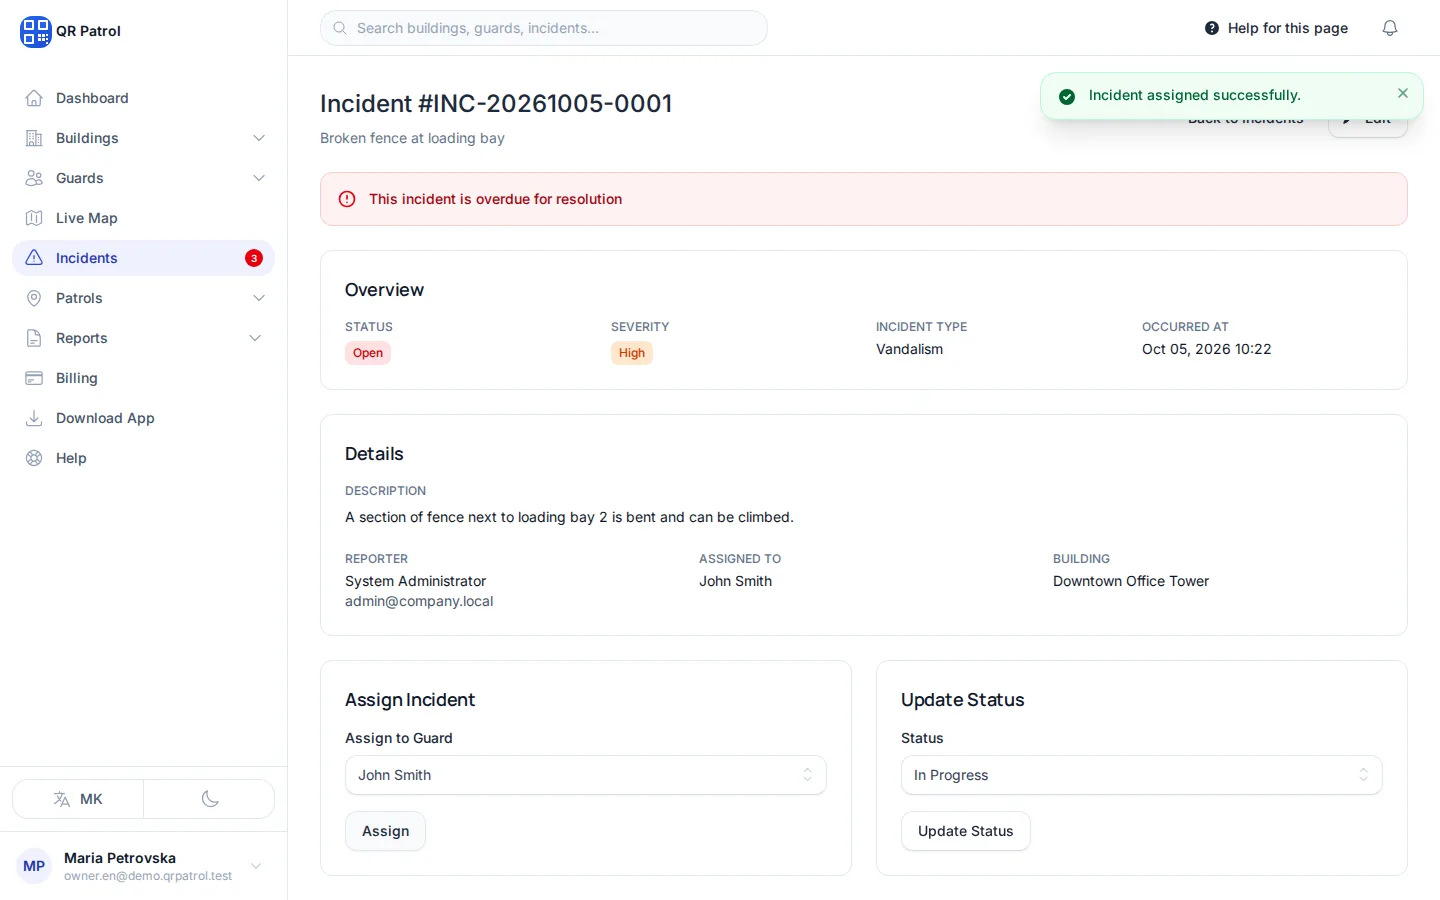The image size is (1440, 900).
Task: Open Help for this page link
Action: pyautogui.click(x=1276, y=28)
